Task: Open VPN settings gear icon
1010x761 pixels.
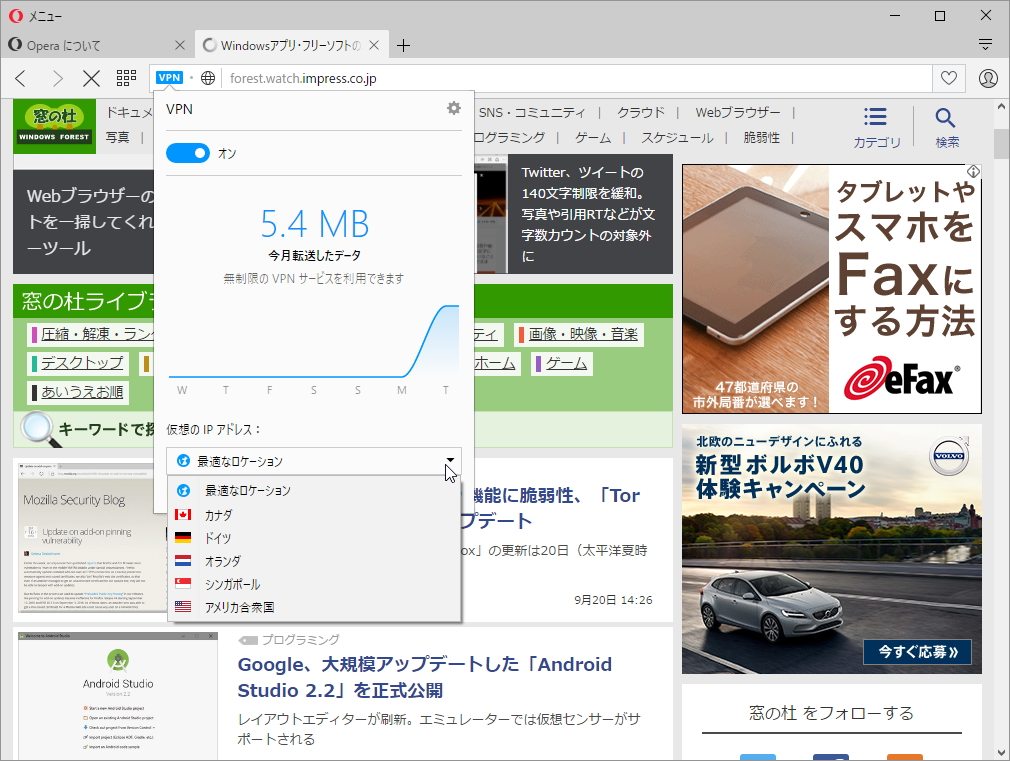Action: click(x=454, y=108)
